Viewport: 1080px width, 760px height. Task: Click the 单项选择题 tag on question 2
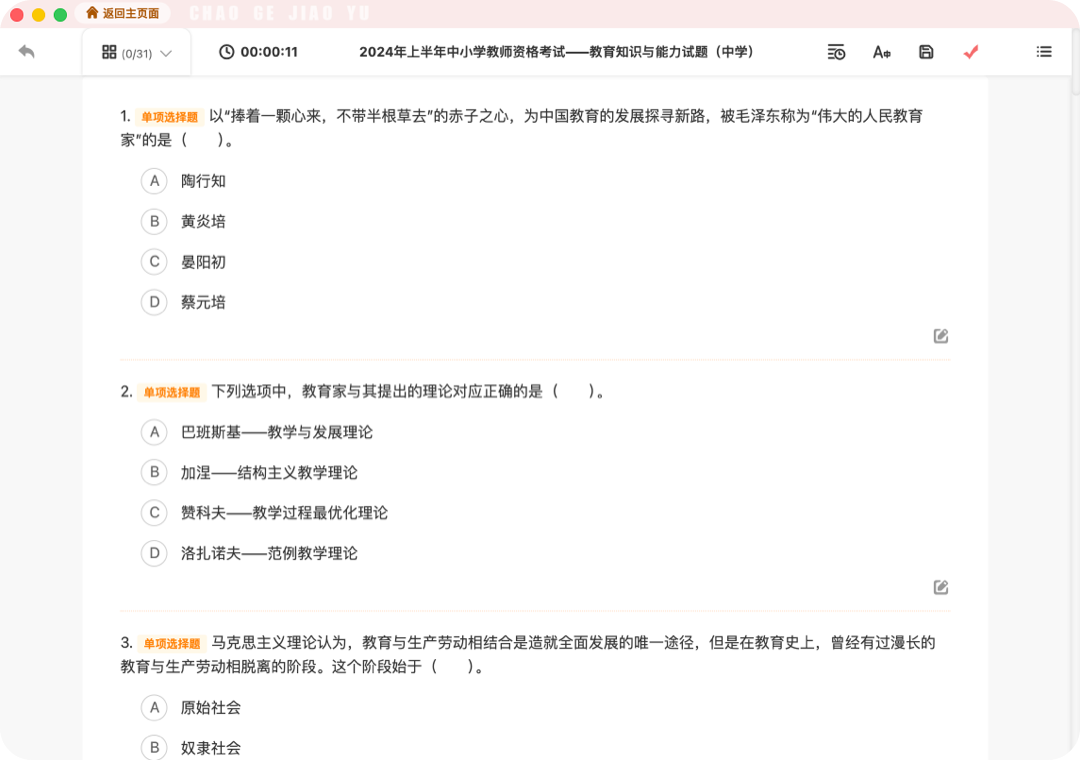pyautogui.click(x=172, y=393)
